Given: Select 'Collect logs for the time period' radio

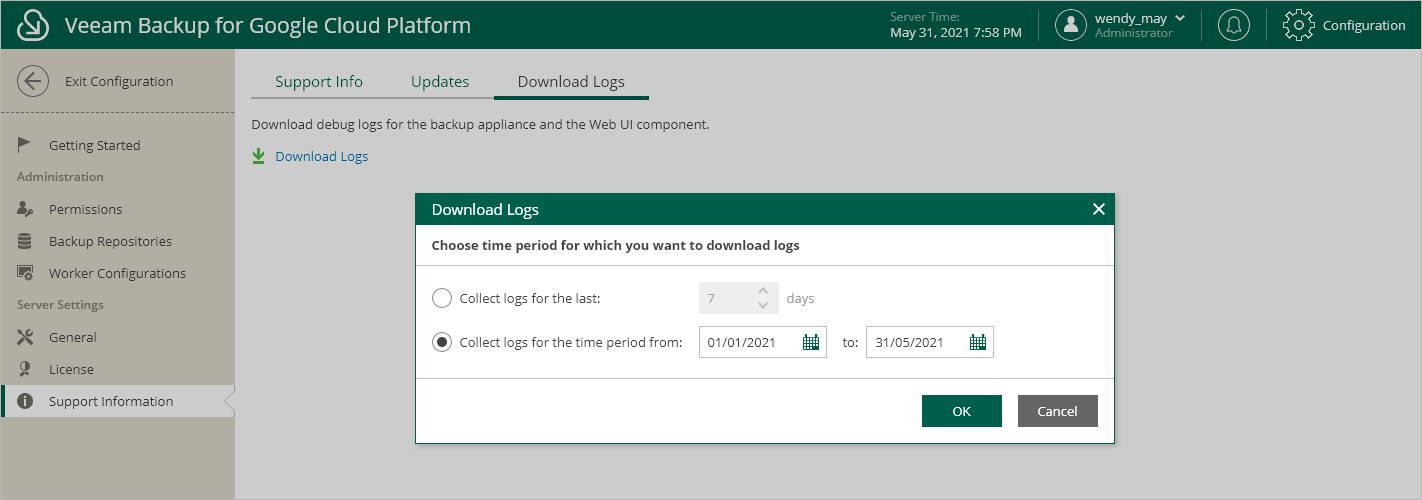Looking at the screenshot, I should [442, 342].
